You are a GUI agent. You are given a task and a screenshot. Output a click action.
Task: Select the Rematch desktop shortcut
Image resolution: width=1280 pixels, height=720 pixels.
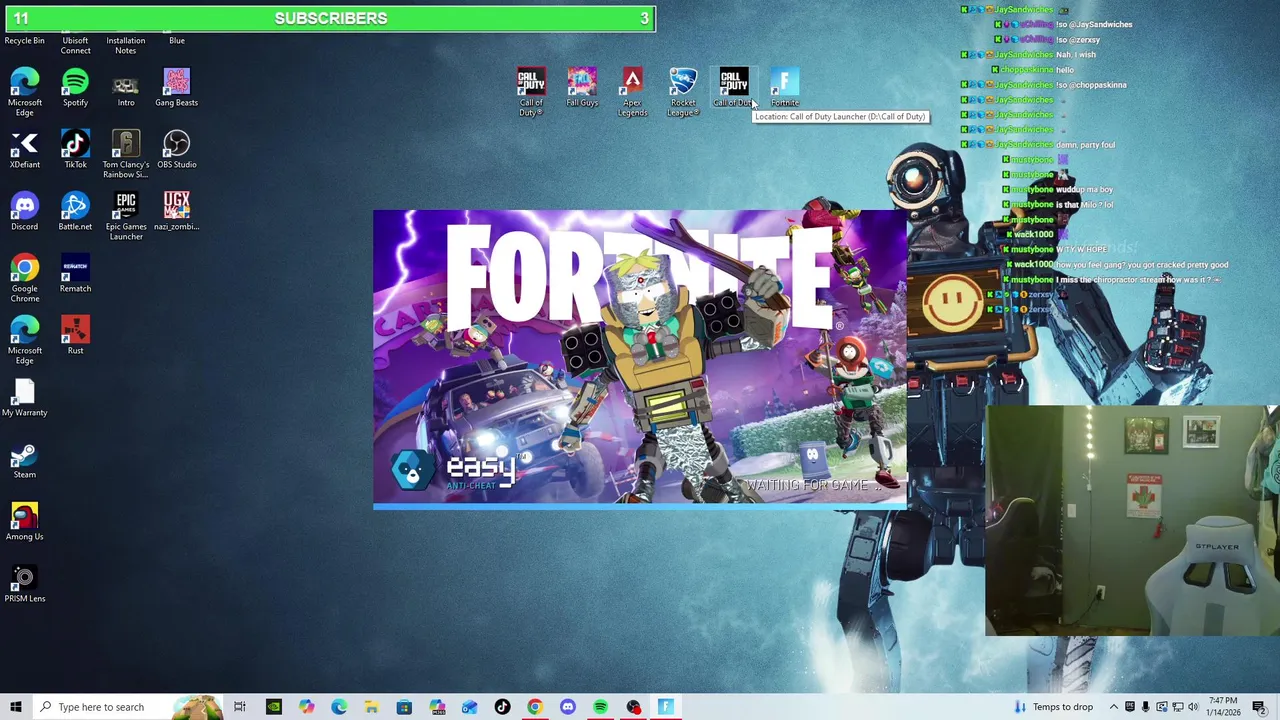point(75,274)
